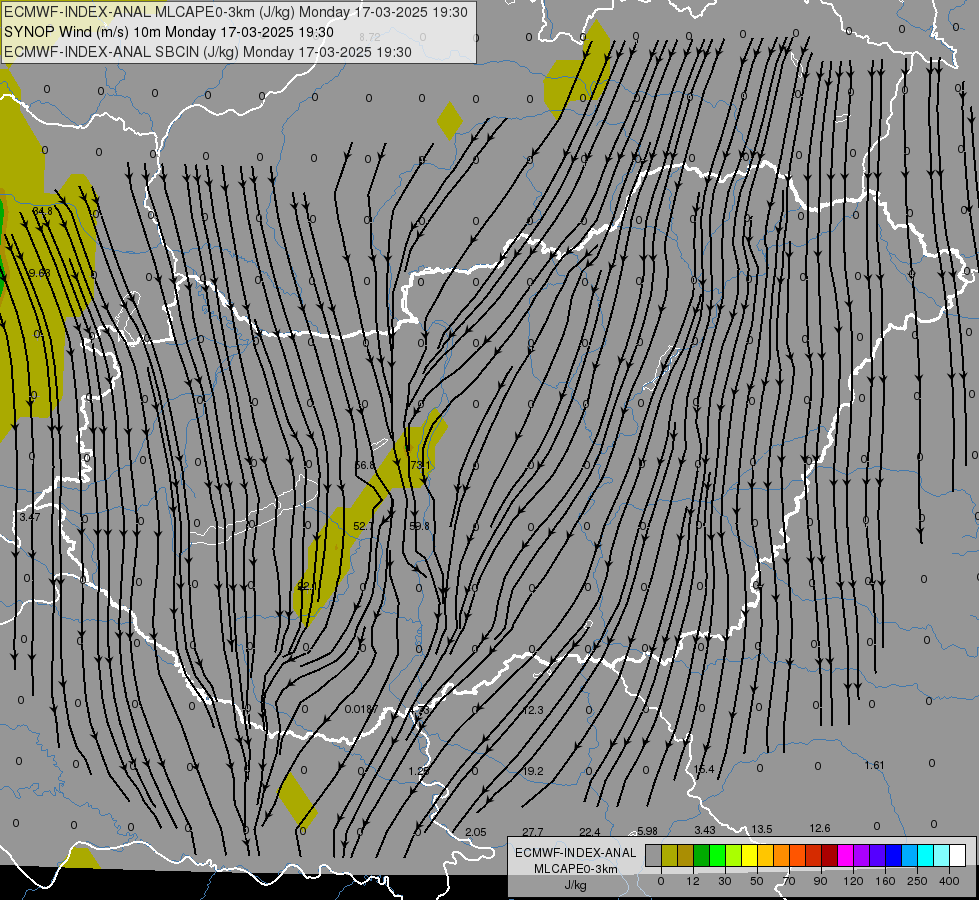Click the map value 0.0187
Image resolution: width=979 pixels, height=900 pixels.
pos(362,709)
